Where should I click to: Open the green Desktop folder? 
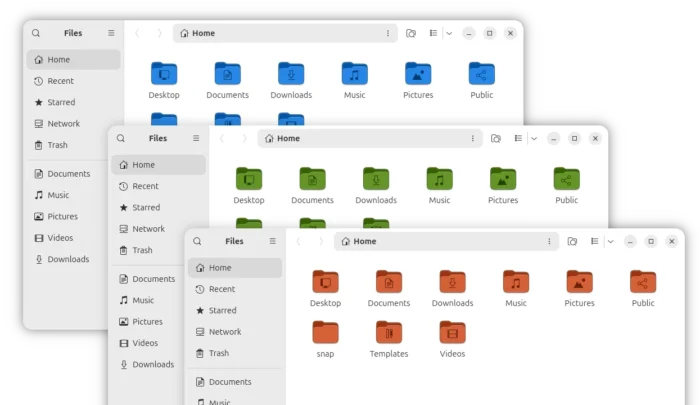[x=249, y=179]
